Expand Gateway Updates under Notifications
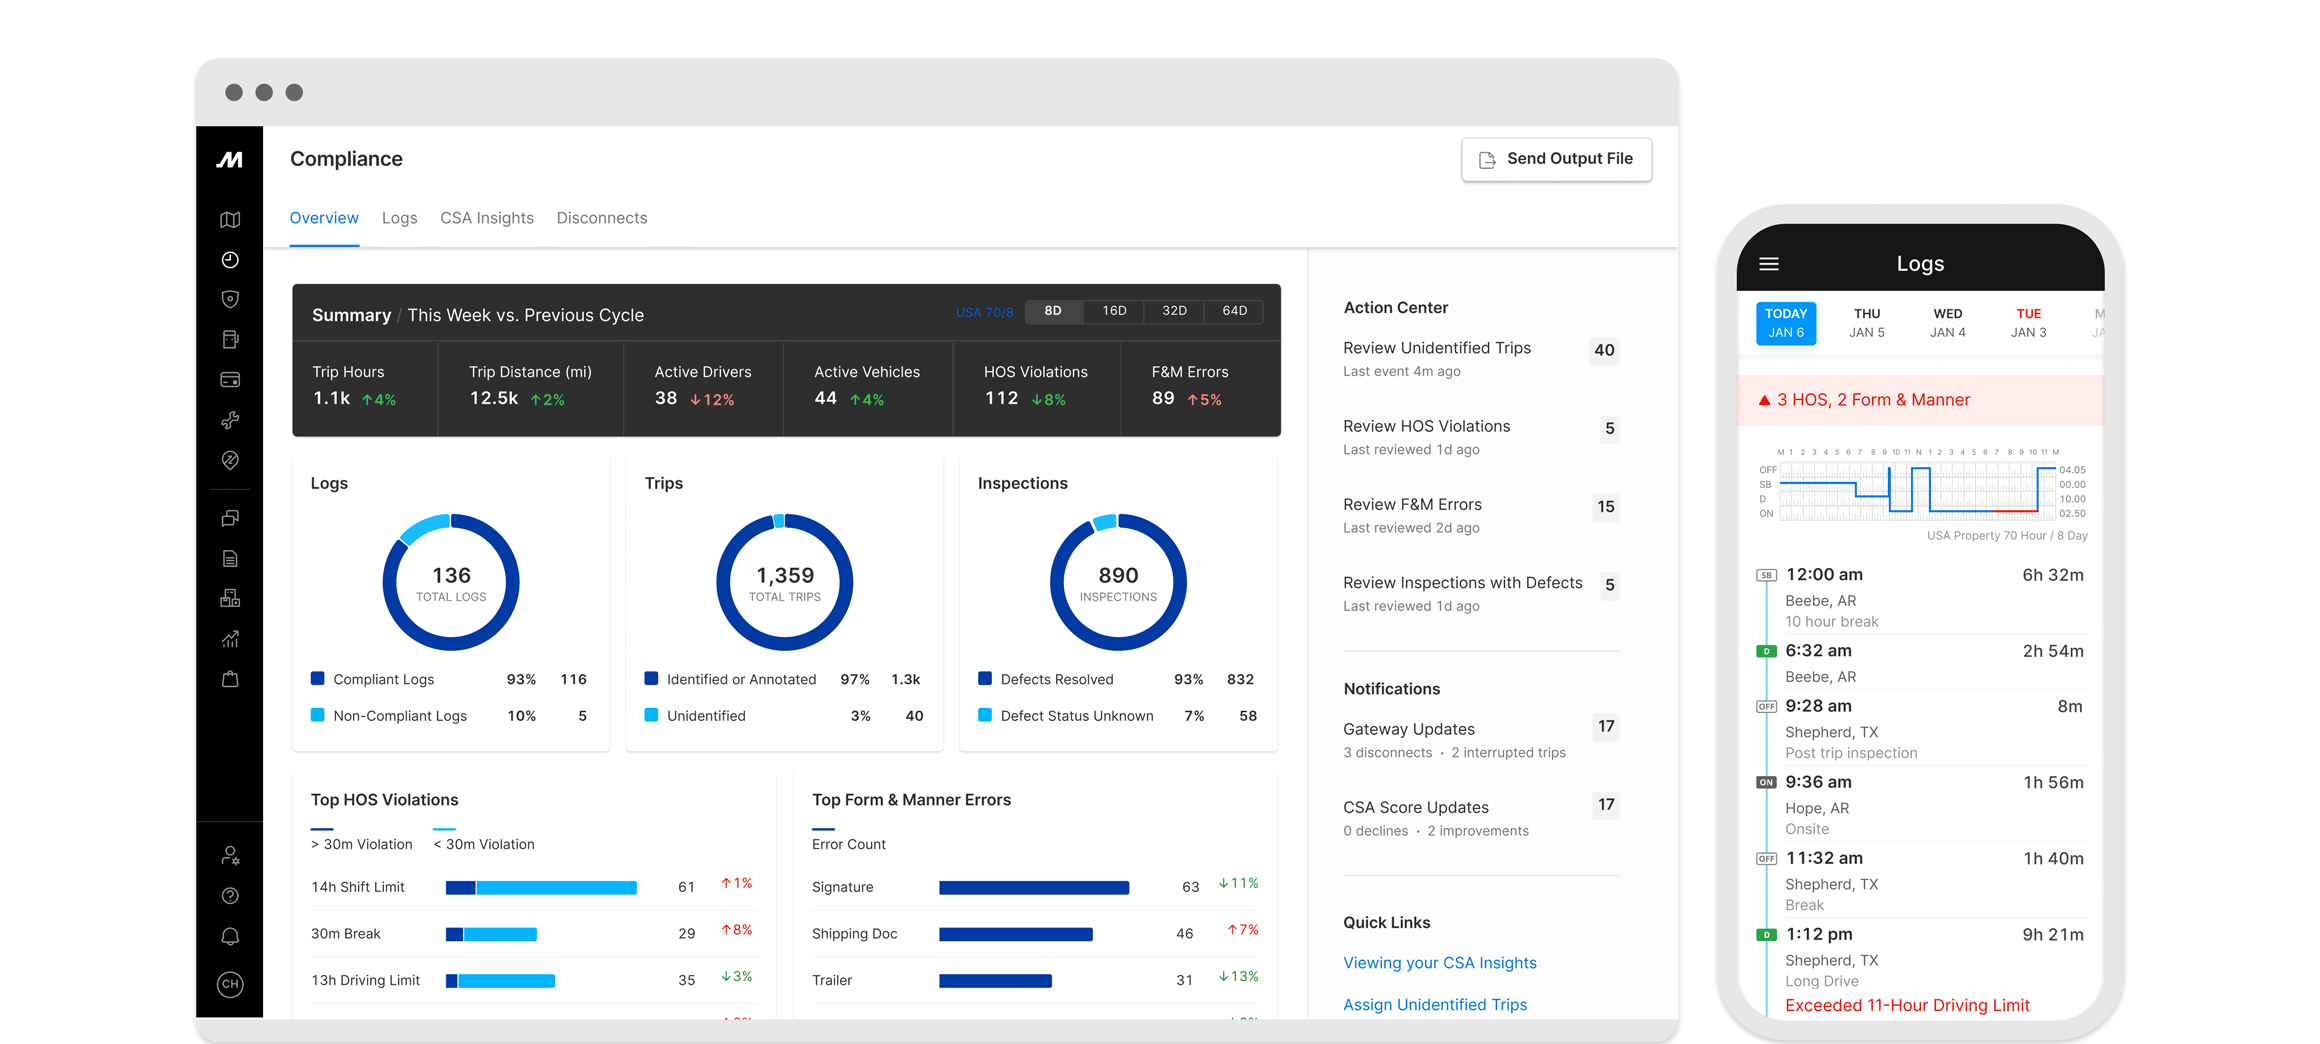This screenshot has height=1044, width=2320. 1409,729
